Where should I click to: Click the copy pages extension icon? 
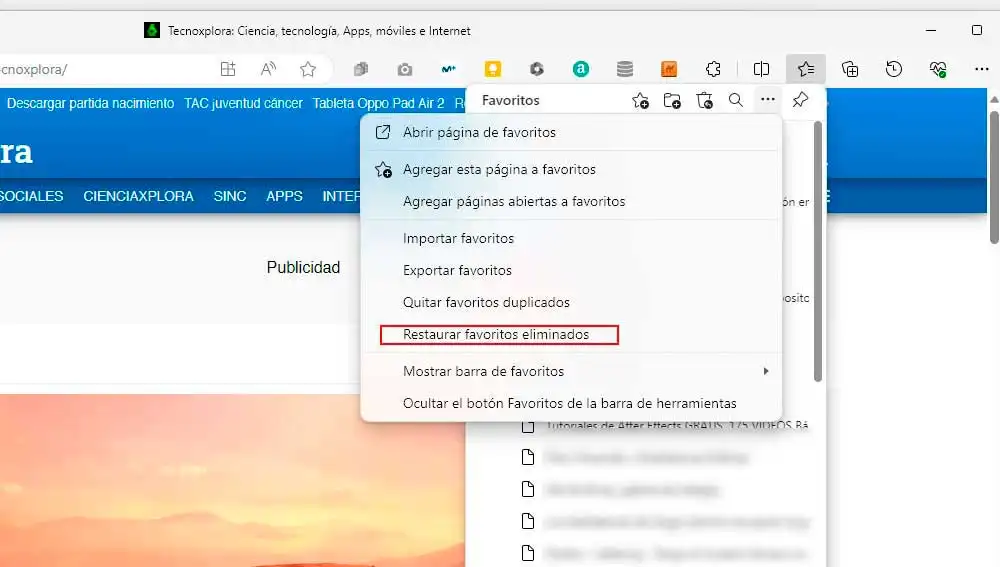tap(361, 69)
